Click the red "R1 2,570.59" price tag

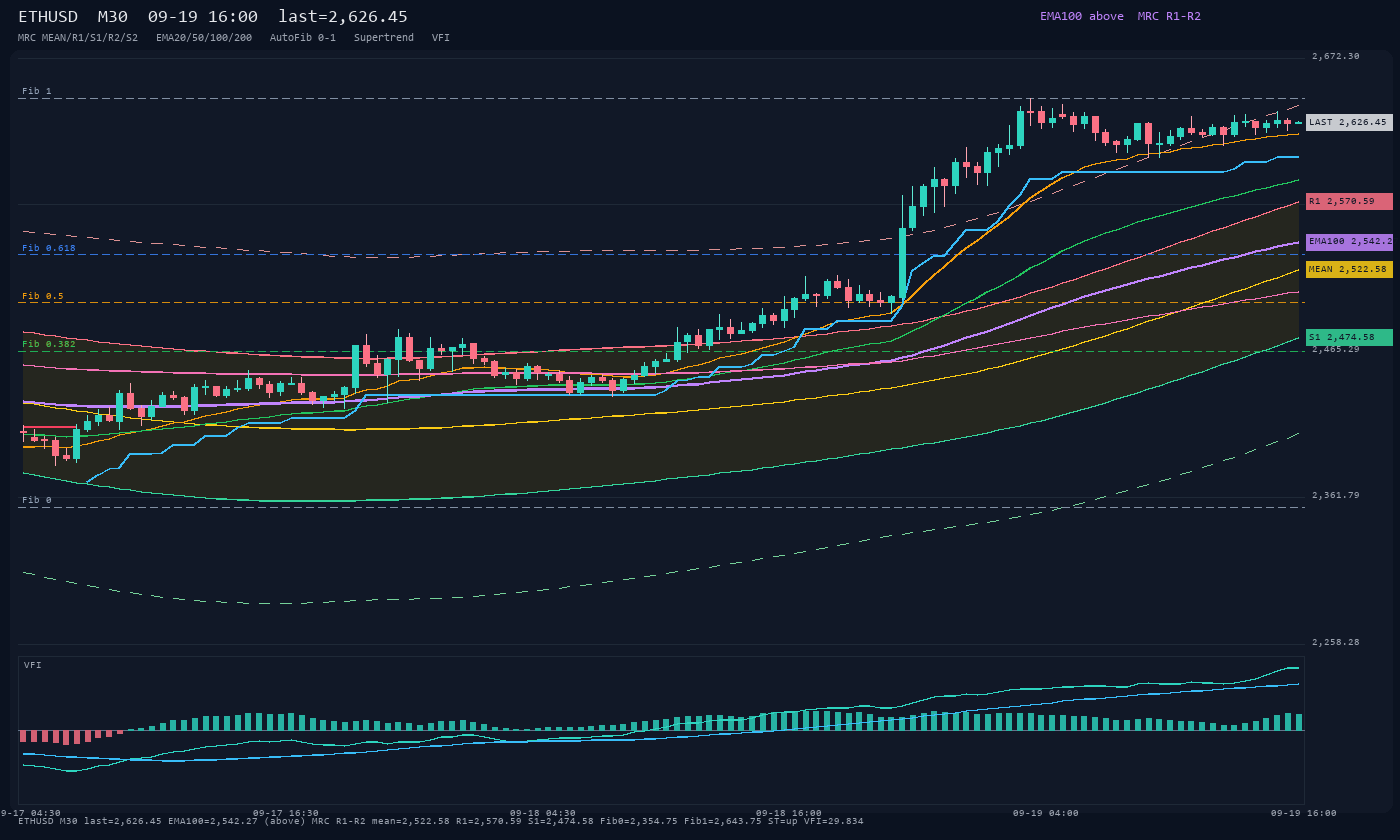(x=1349, y=201)
